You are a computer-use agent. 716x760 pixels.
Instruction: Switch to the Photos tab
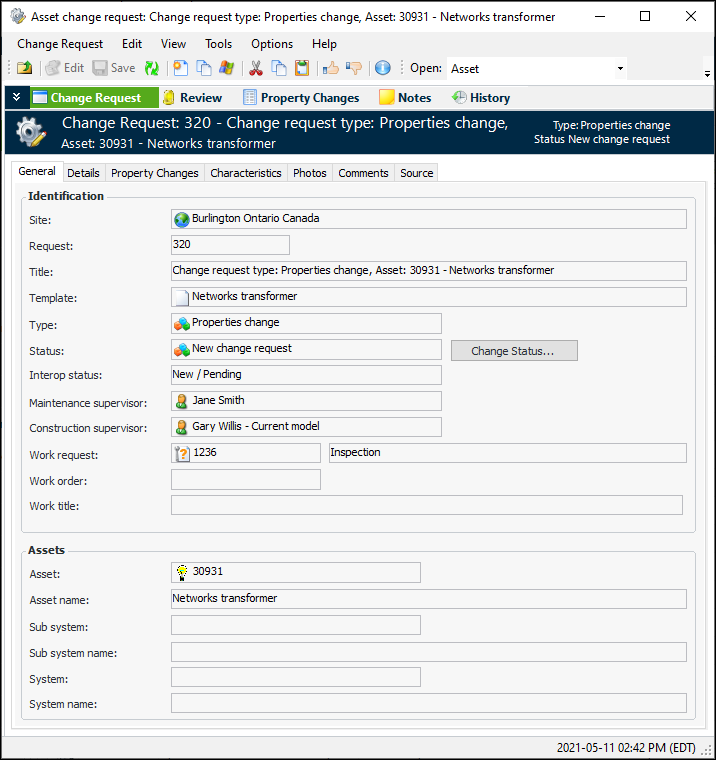[309, 173]
